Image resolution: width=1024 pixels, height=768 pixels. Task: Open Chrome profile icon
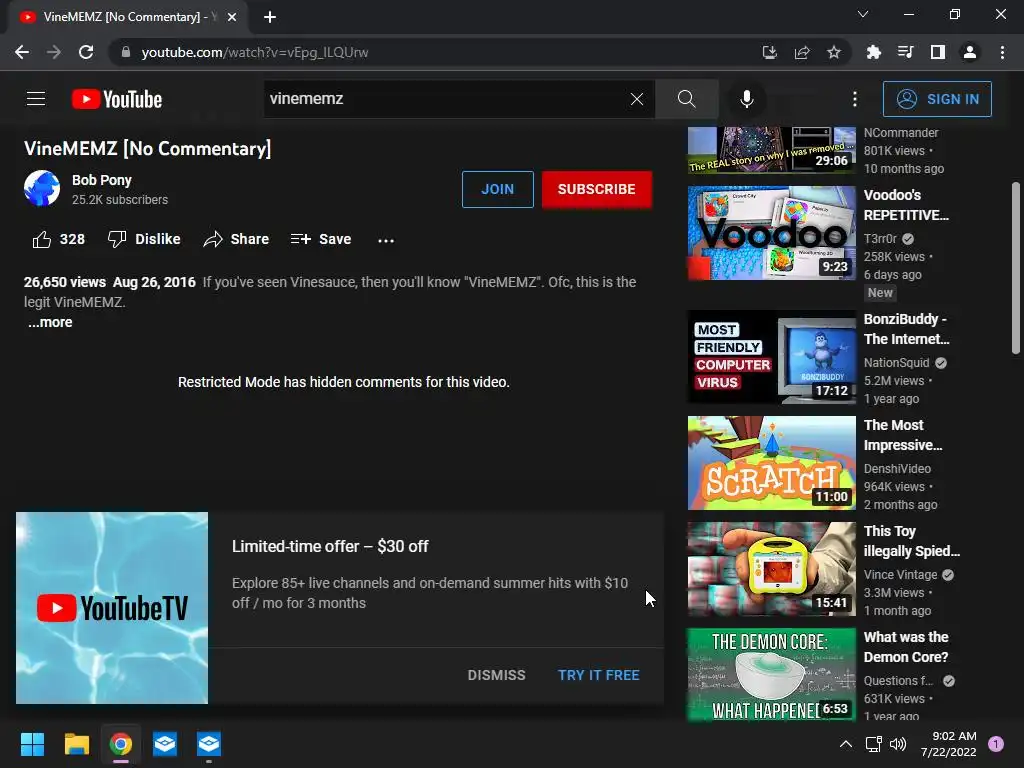[x=970, y=52]
